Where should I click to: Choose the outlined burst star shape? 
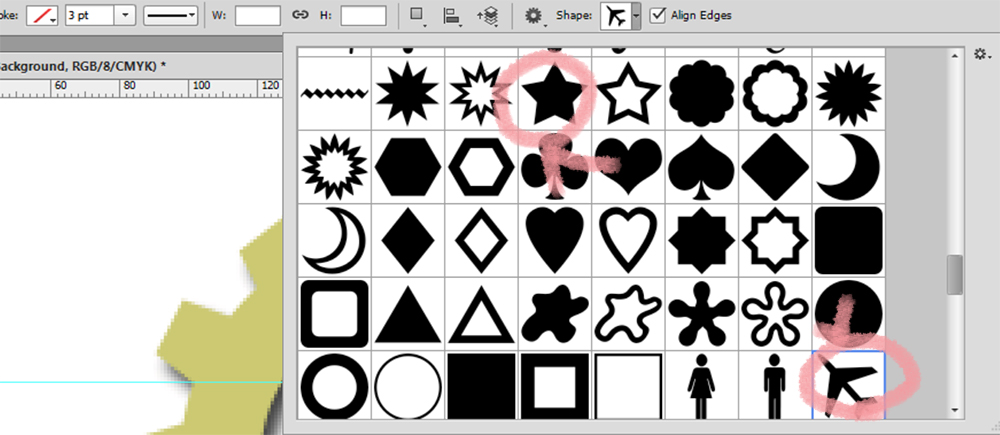pyautogui.click(x=482, y=94)
